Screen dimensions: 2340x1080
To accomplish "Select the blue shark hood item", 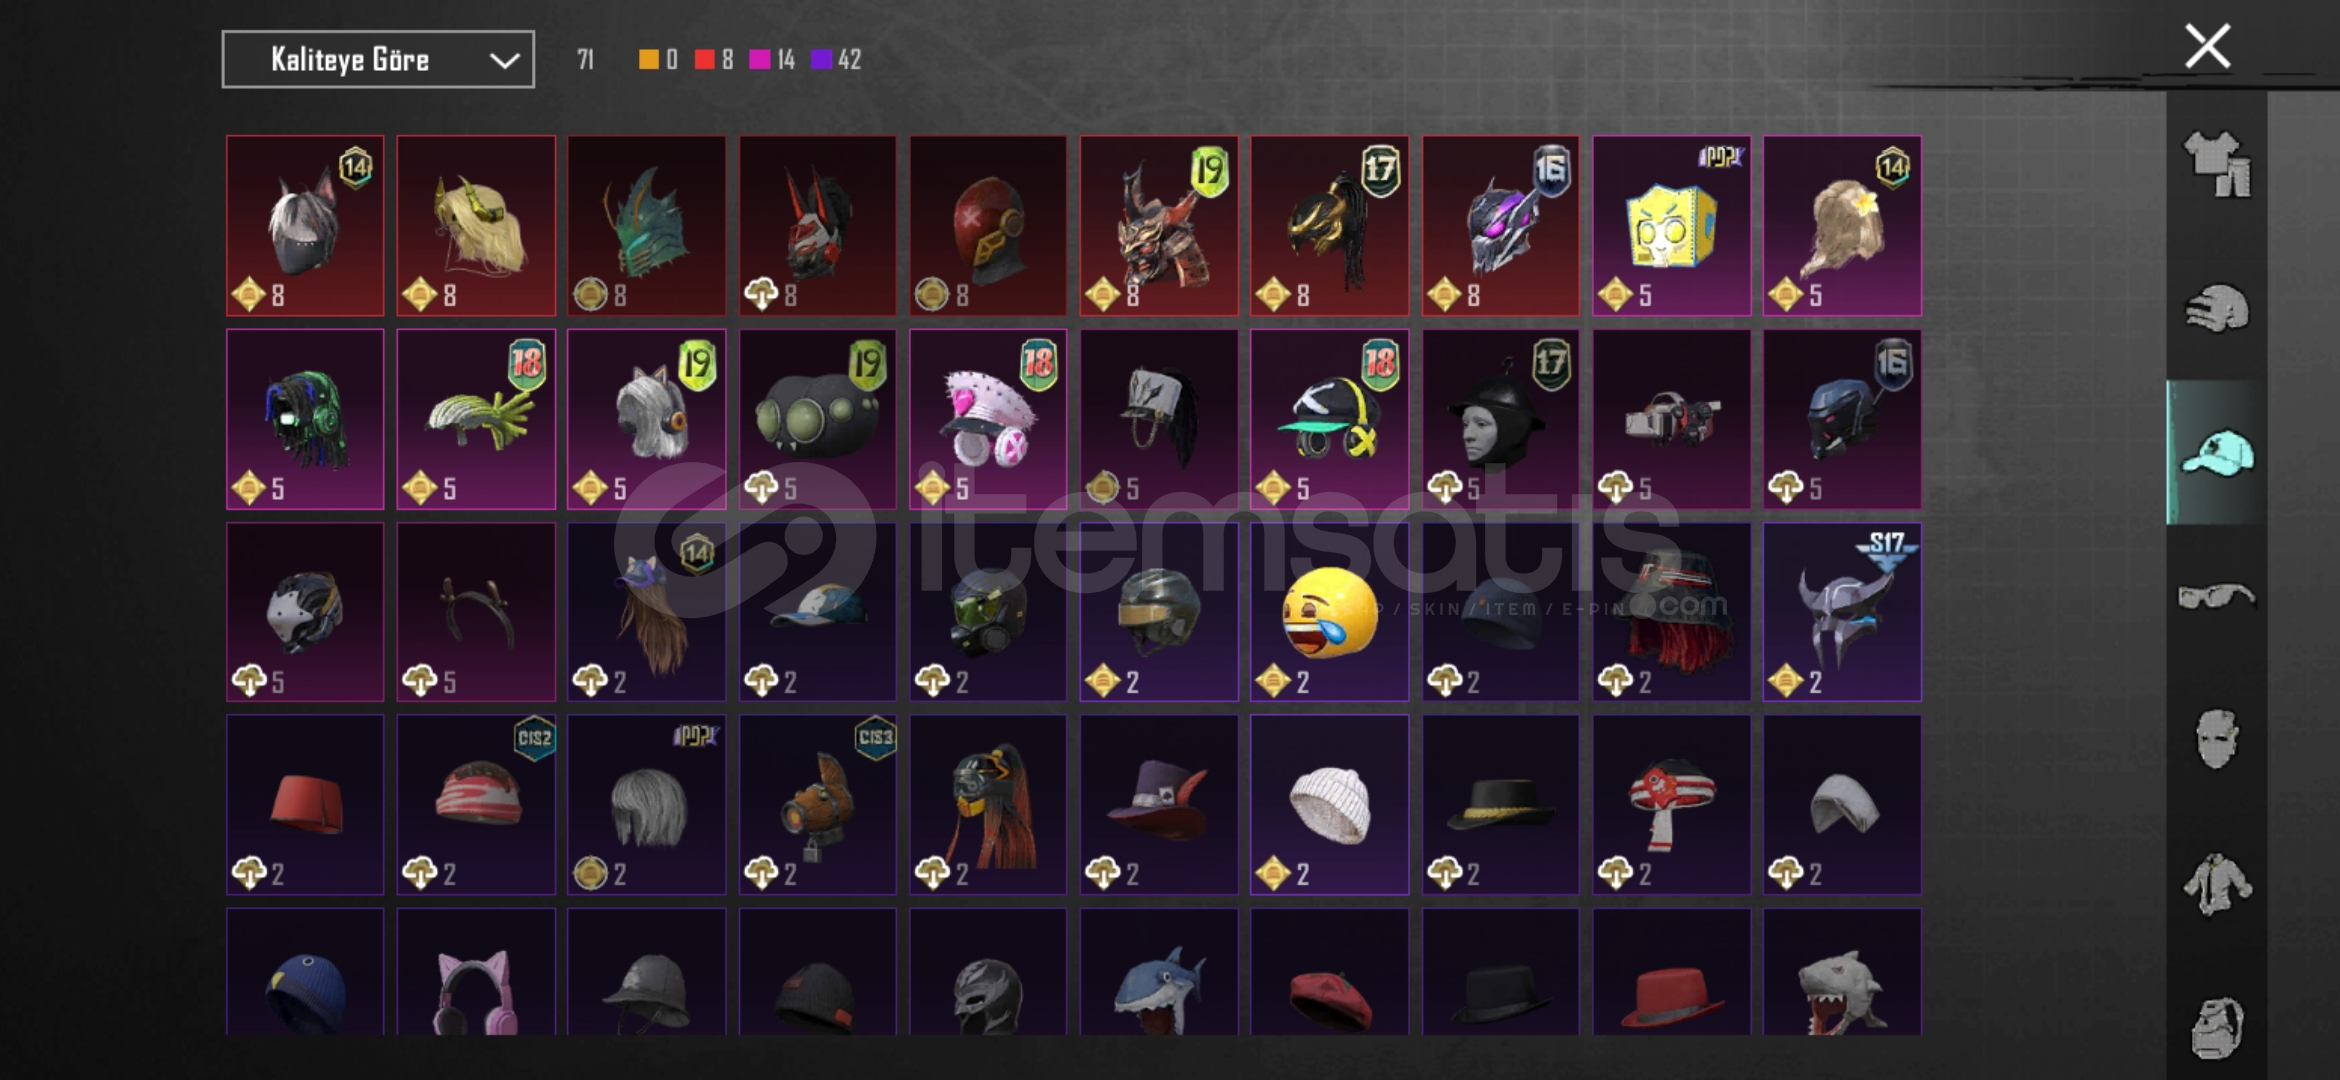I will click(1159, 972).
